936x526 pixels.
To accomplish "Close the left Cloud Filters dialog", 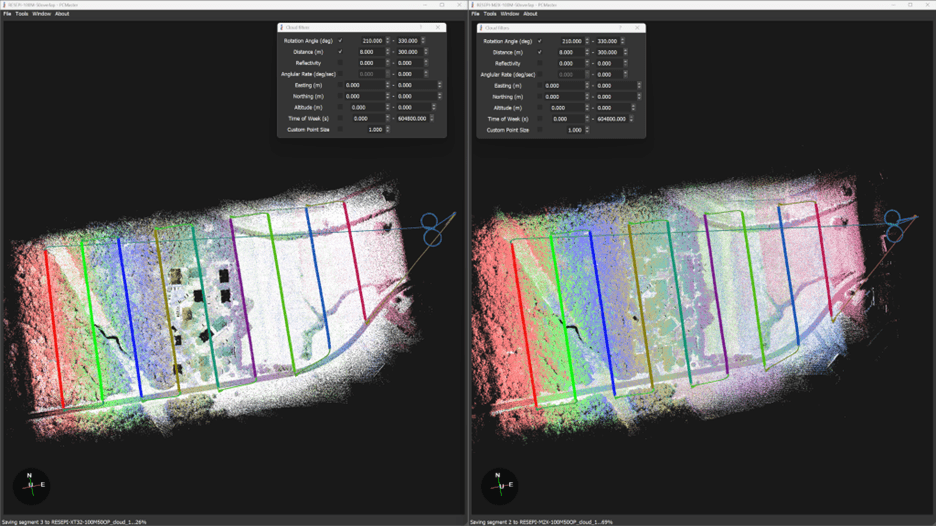I will (438, 28).
